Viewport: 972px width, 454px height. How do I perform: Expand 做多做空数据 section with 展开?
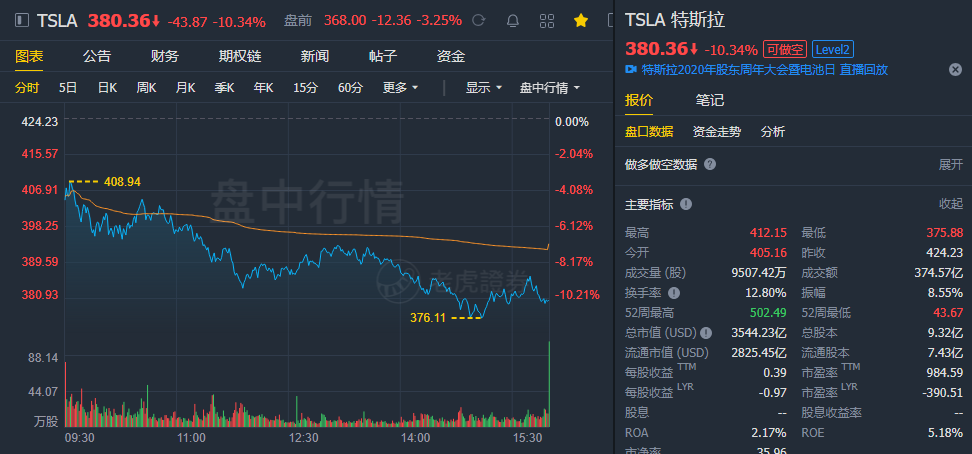coord(950,164)
